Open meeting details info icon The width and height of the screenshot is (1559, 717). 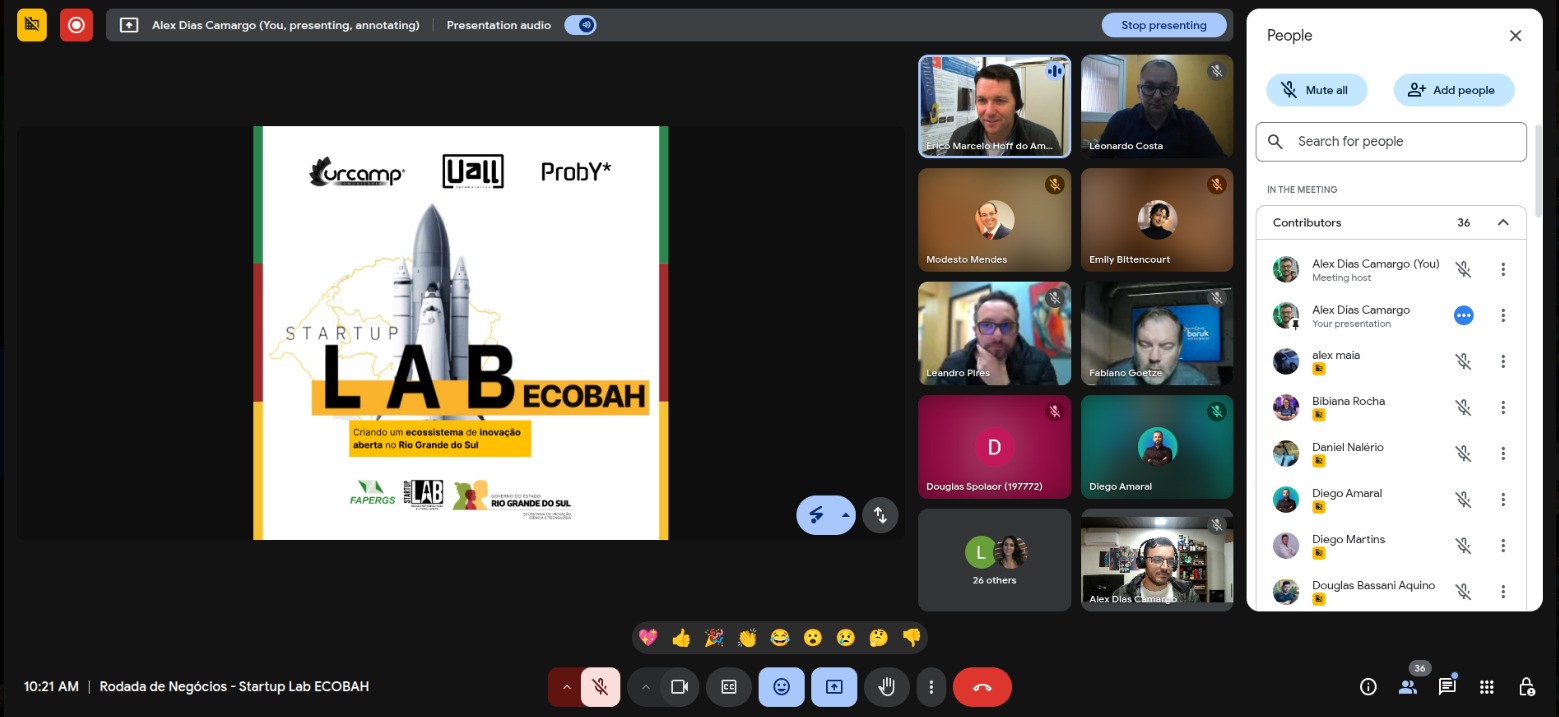pos(1368,687)
